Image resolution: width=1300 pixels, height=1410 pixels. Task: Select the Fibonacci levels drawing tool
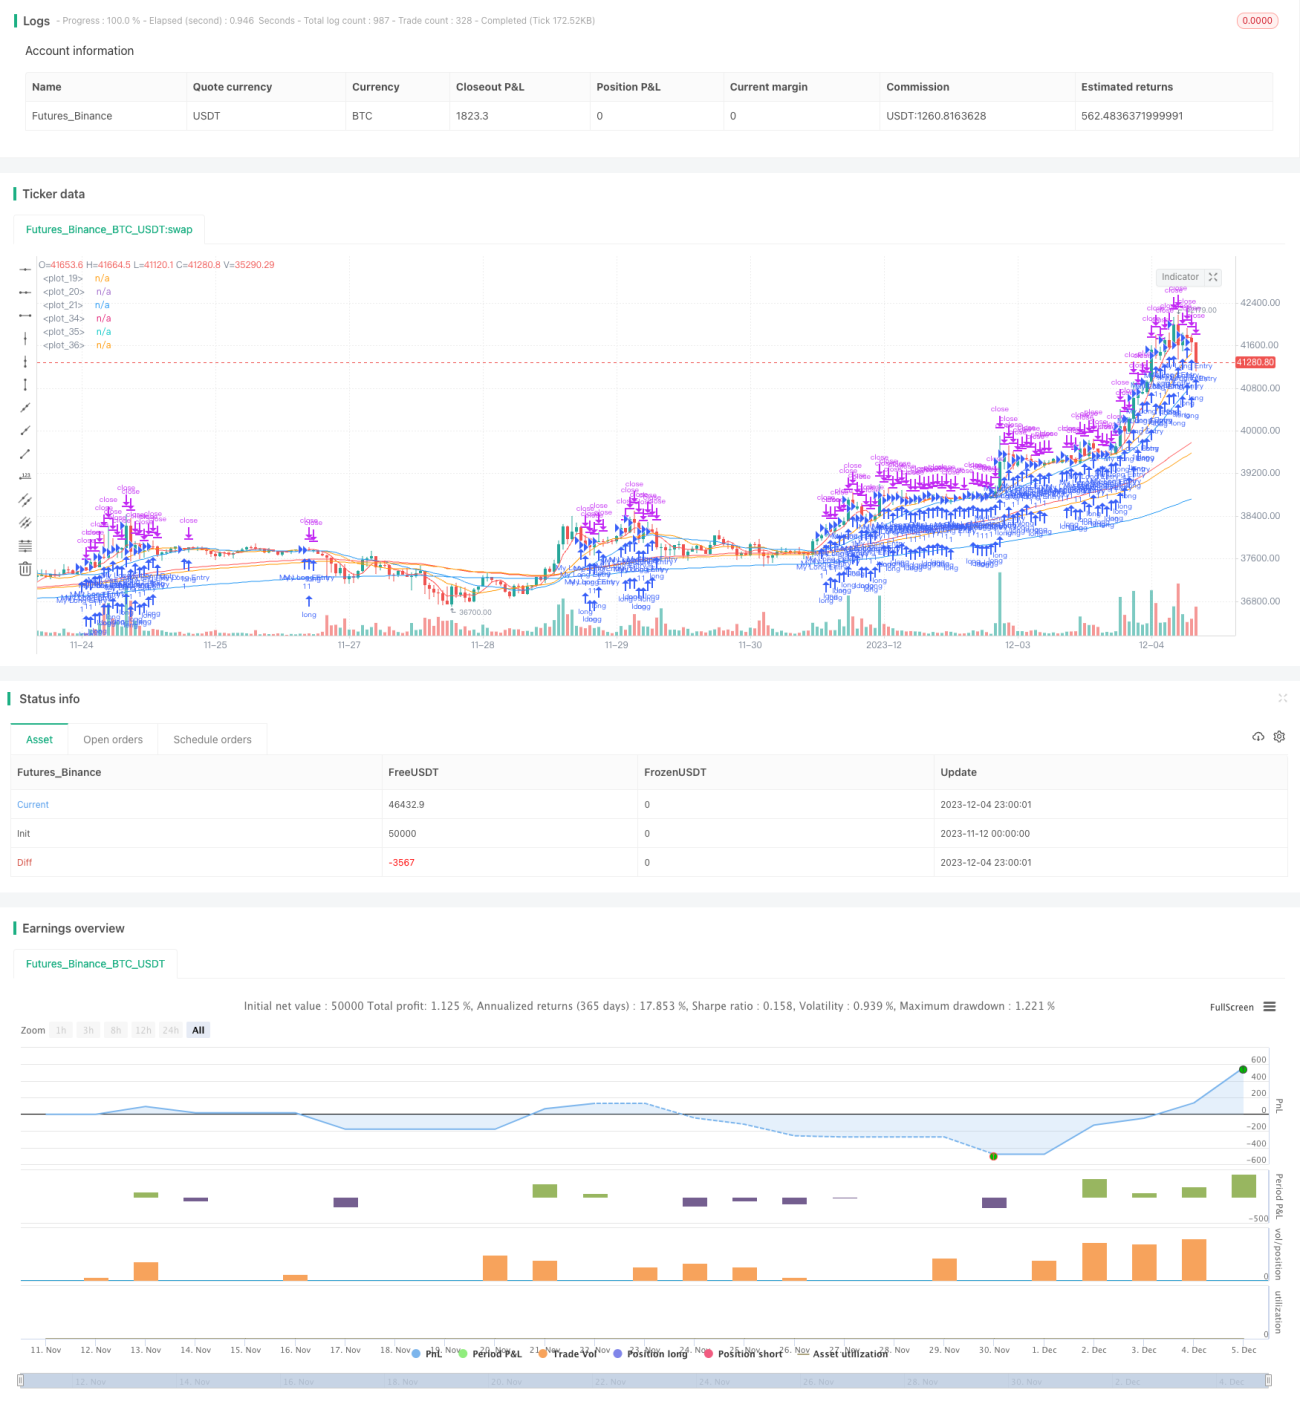pos(25,546)
